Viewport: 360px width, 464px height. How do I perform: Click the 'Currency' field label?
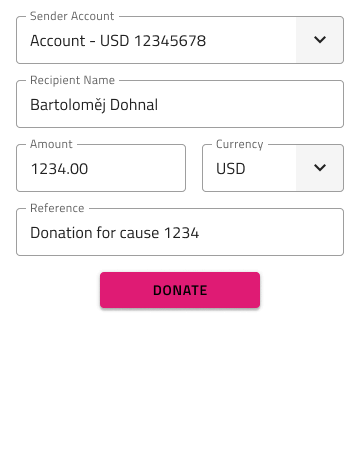click(x=240, y=144)
